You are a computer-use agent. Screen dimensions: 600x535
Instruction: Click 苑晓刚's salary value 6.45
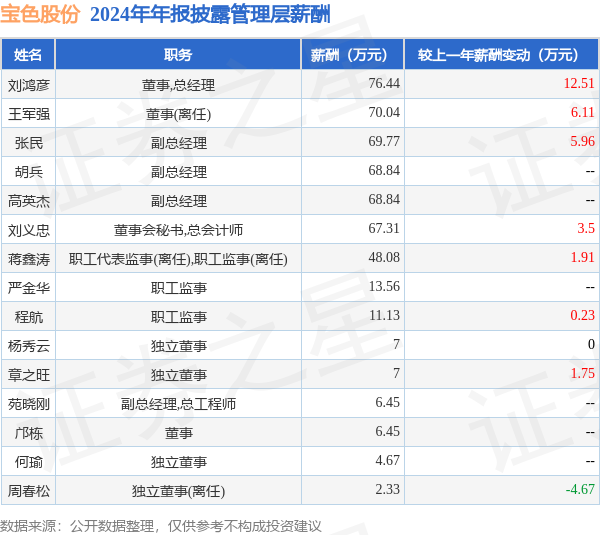(387, 403)
